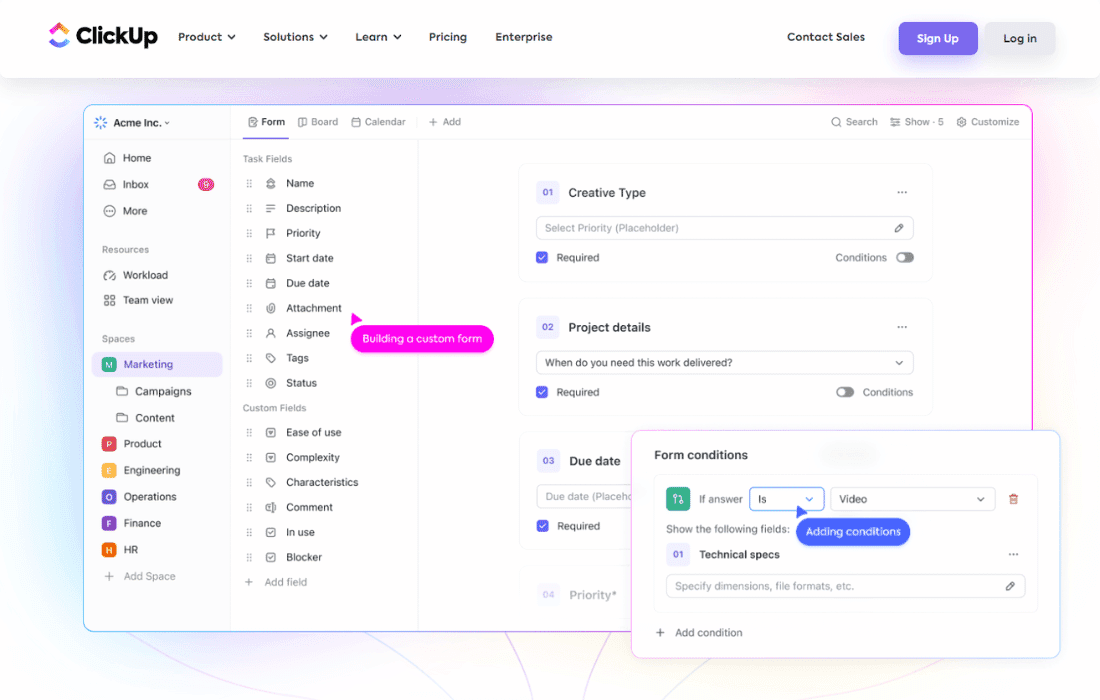Delete the condition with trash icon
The width and height of the screenshot is (1100, 700).
pos(1013,499)
